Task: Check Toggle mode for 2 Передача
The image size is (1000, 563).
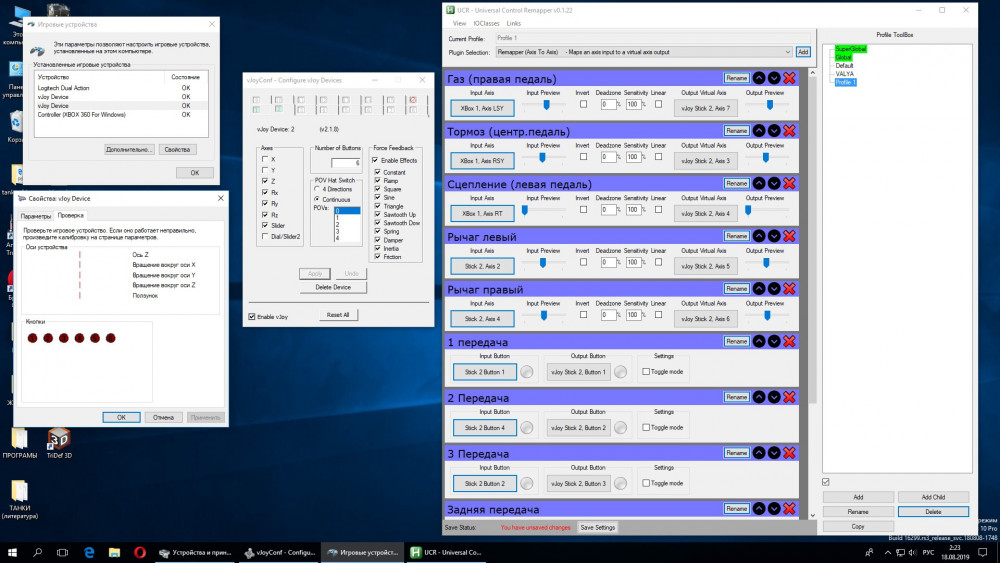Action: tap(646, 427)
